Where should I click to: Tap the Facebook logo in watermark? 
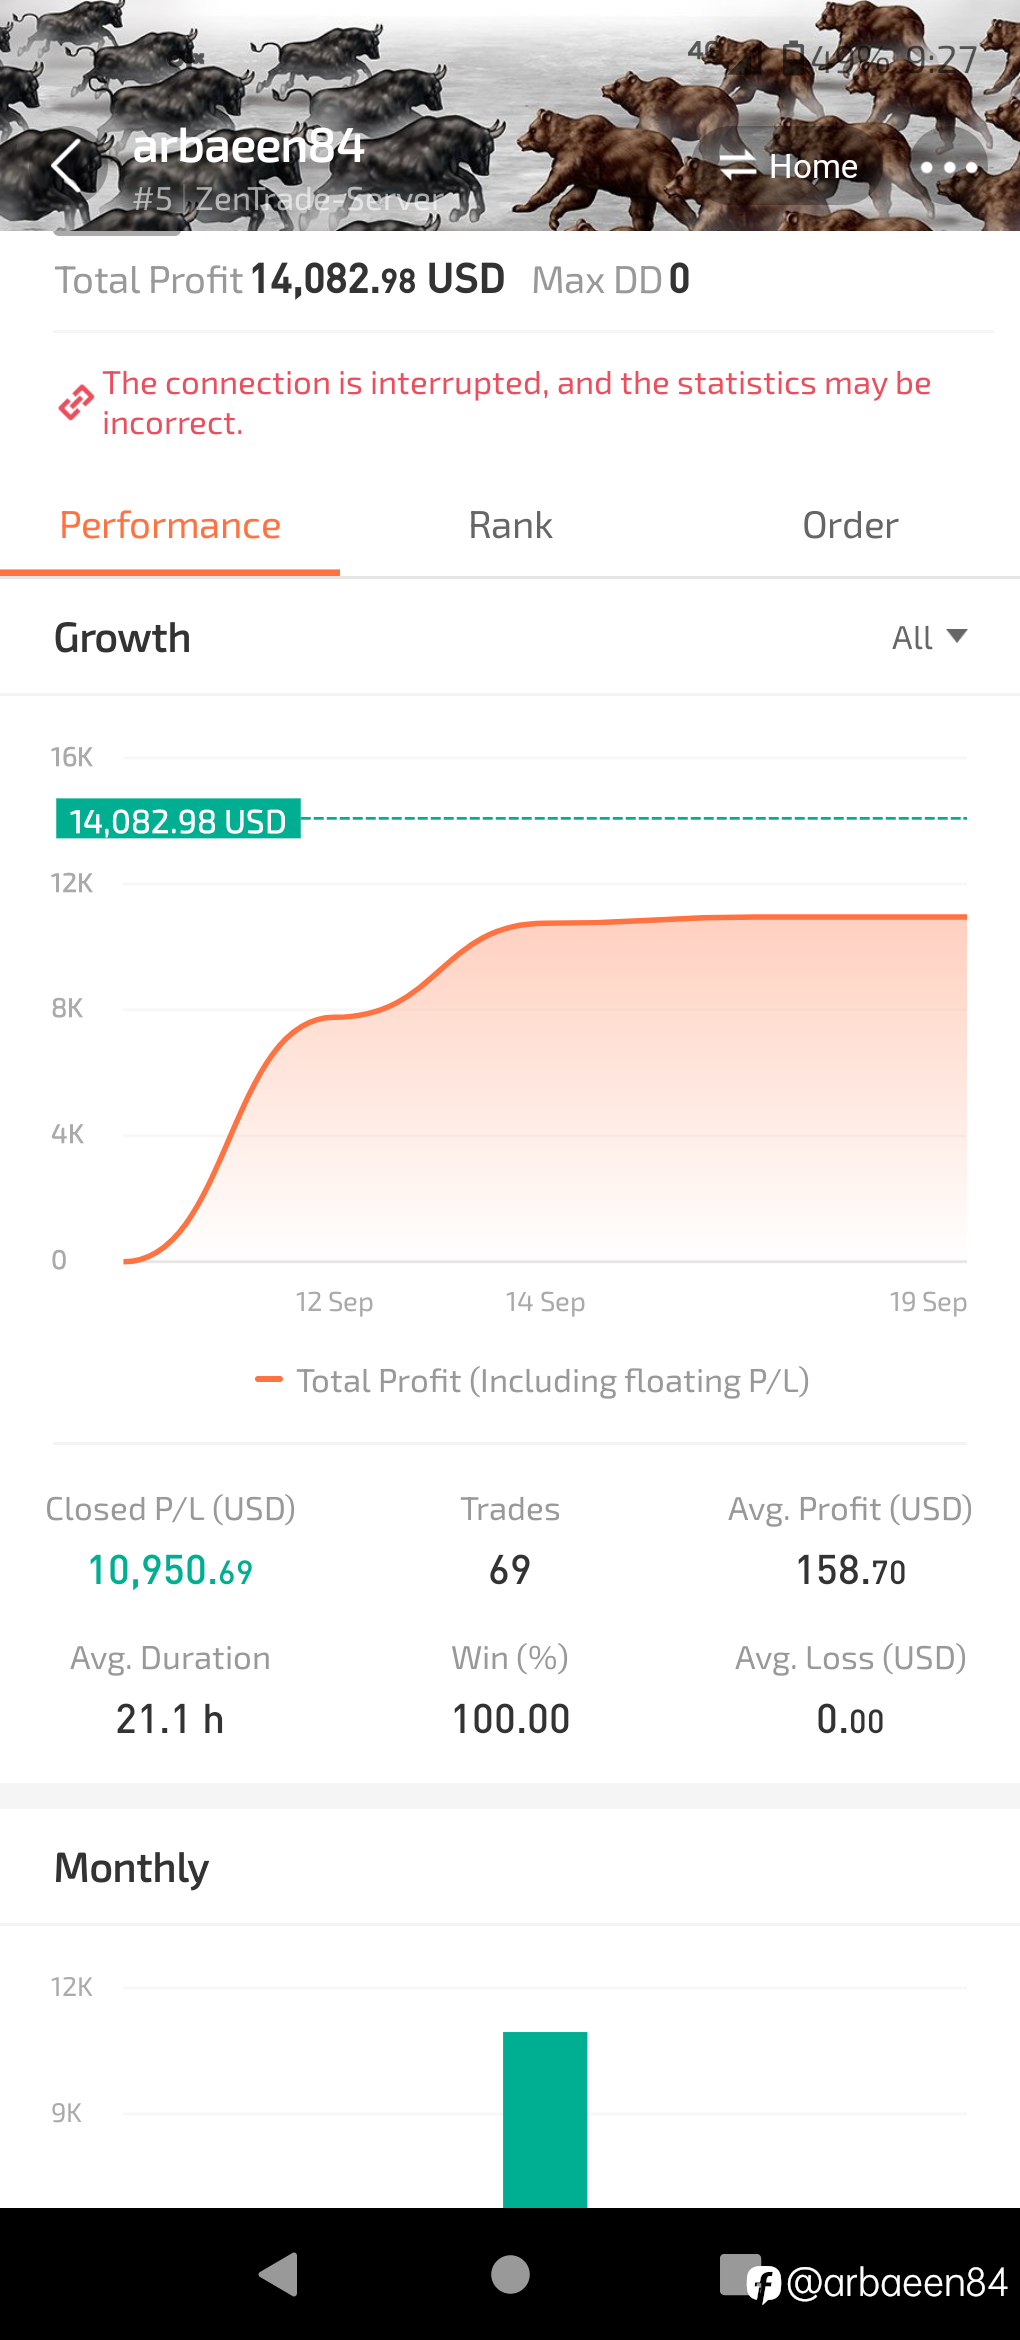point(765,2284)
